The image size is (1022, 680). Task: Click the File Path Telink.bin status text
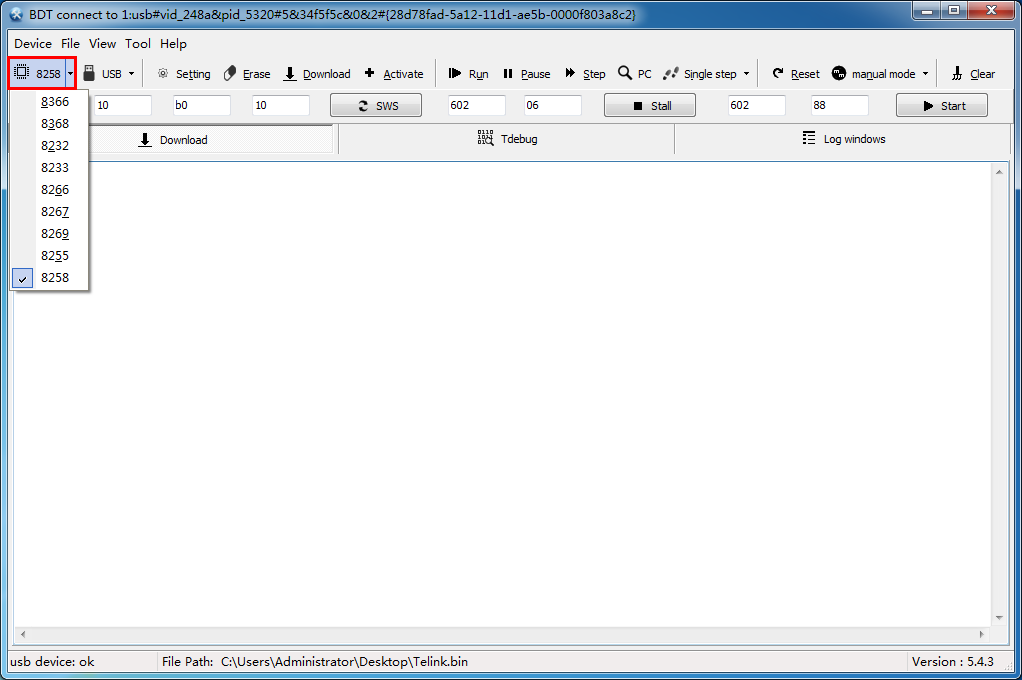click(x=315, y=662)
